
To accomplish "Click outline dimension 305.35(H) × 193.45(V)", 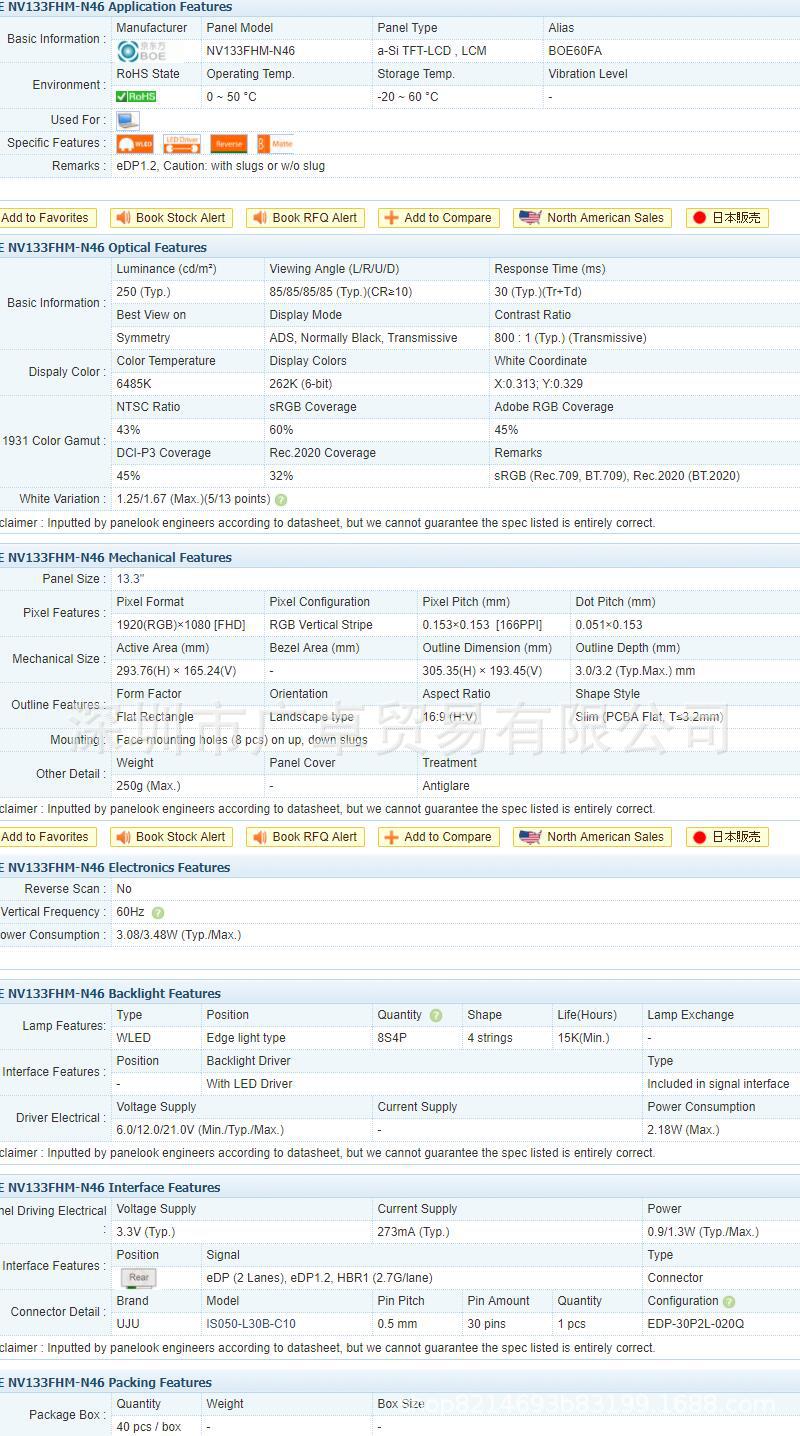I will [x=482, y=671].
